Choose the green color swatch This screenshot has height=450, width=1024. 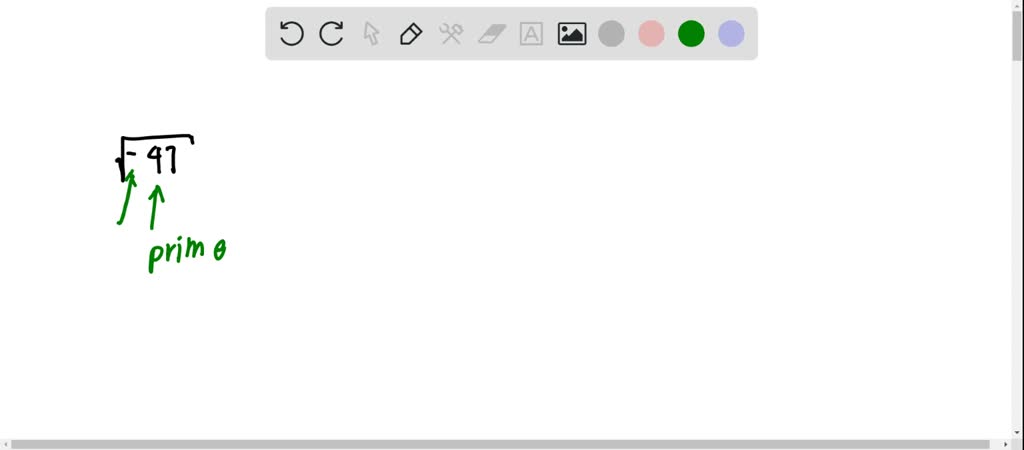[691, 33]
